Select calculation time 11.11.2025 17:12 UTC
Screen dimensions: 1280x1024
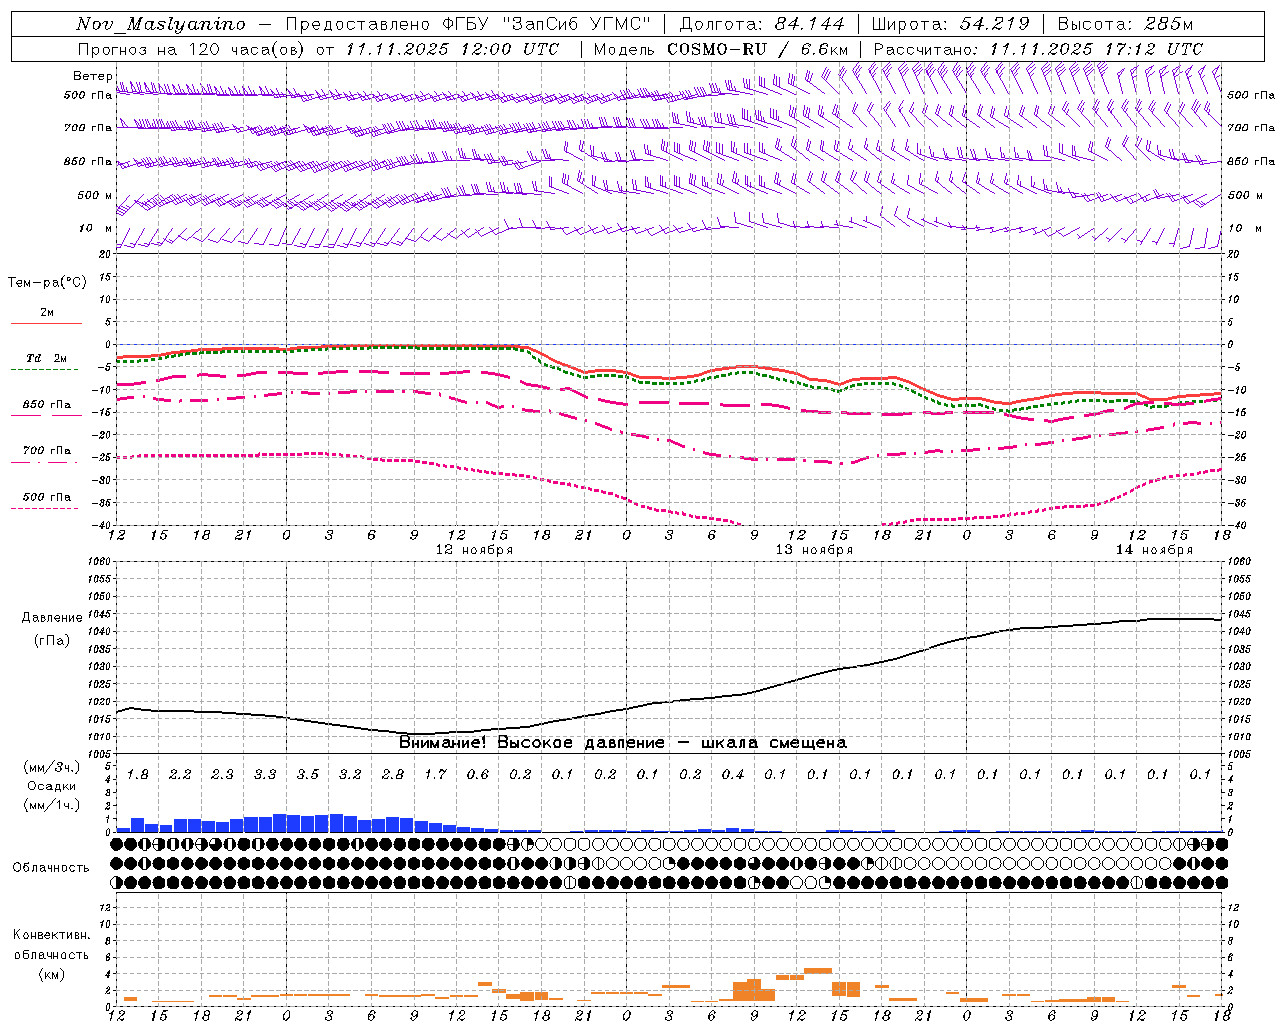pos(1096,49)
